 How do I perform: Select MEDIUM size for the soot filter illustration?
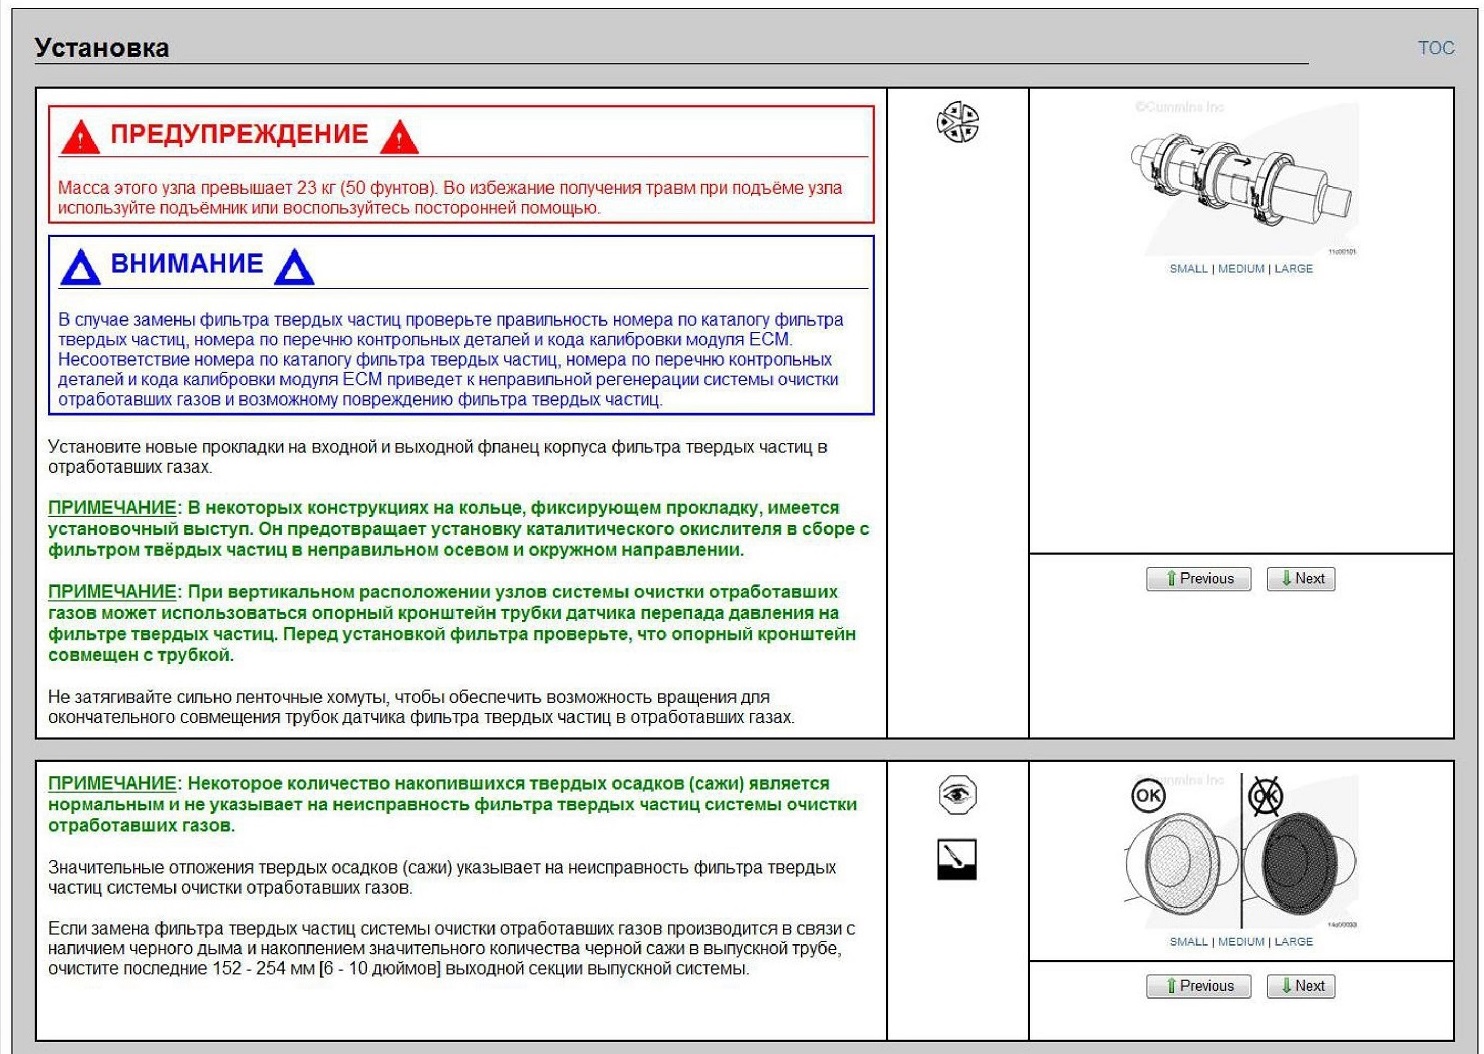[1241, 942]
